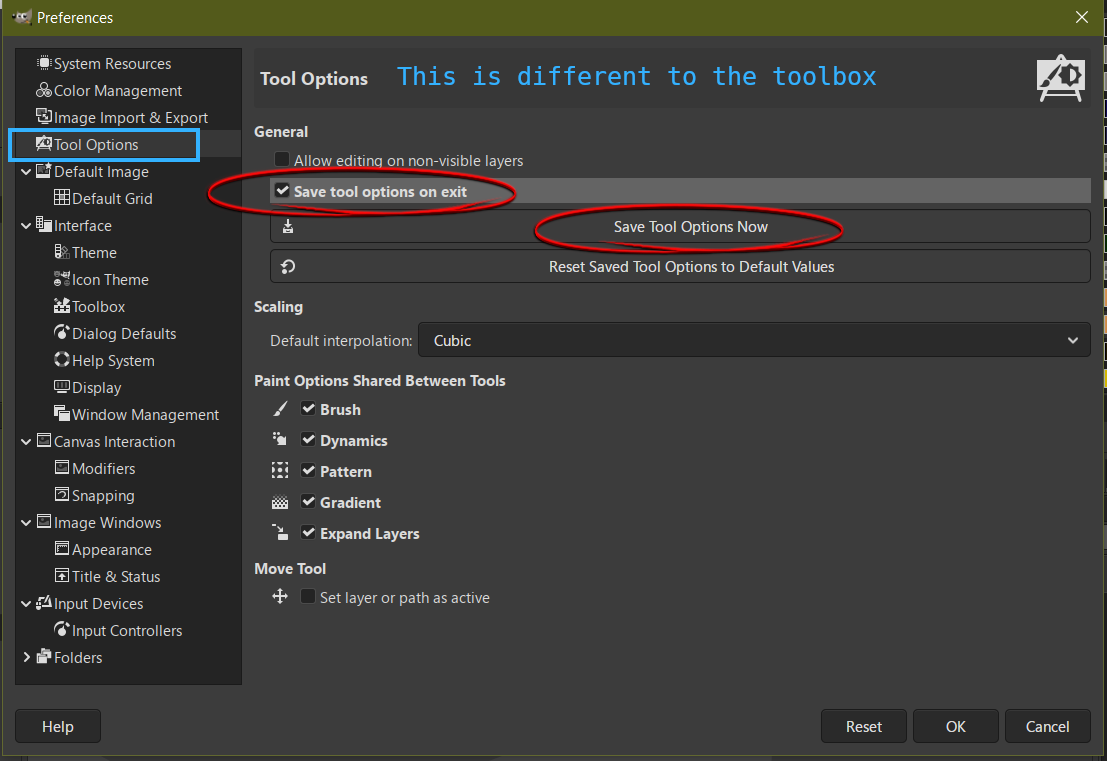Open the Snapping preferences page label
Image resolution: width=1107 pixels, height=761 pixels.
[x=103, y=496]
